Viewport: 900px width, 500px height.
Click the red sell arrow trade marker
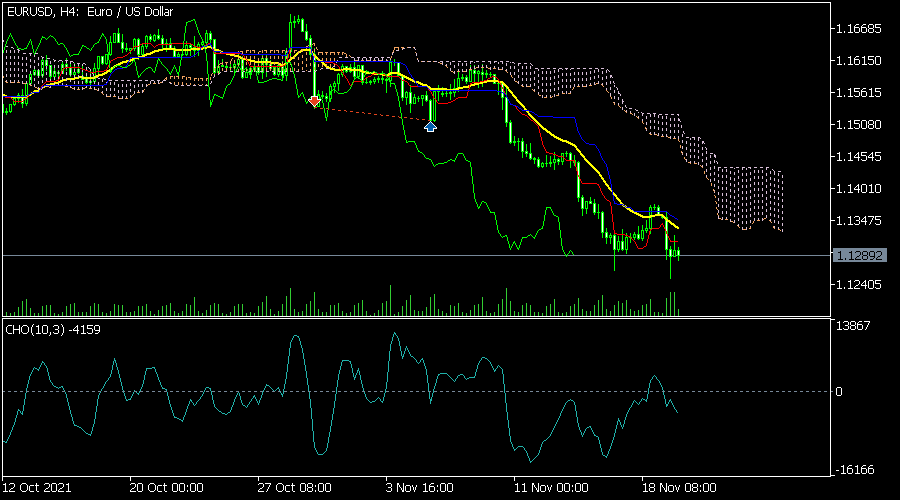click(x=314, y=102)
